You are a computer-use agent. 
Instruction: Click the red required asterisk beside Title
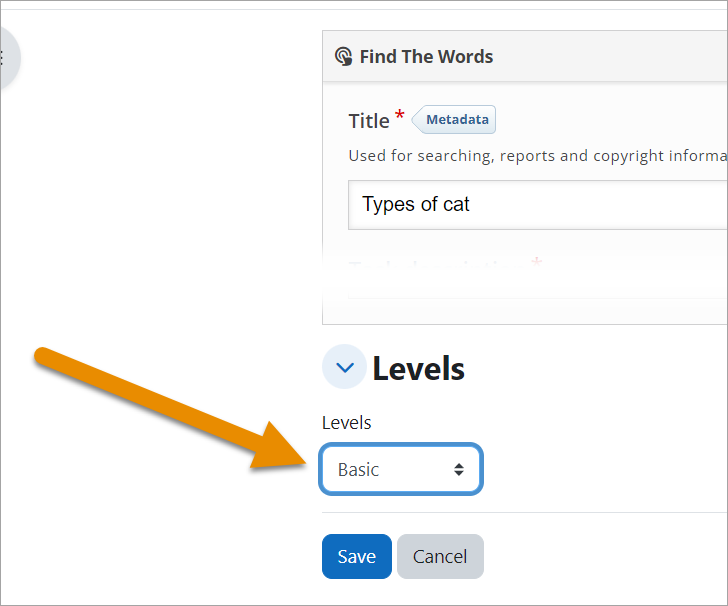point(400,117)
